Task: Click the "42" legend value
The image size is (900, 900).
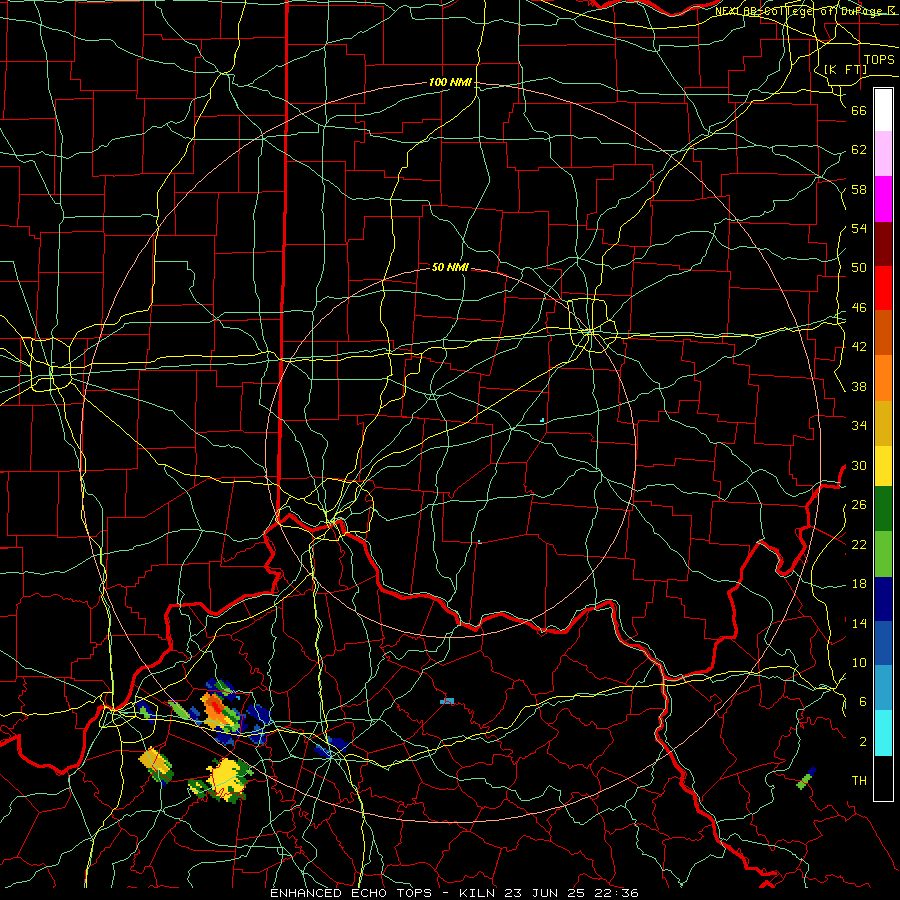Action: point(859,347)
